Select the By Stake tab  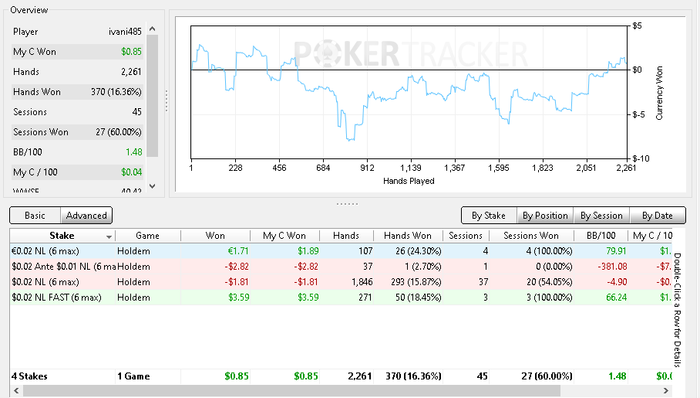488,216
